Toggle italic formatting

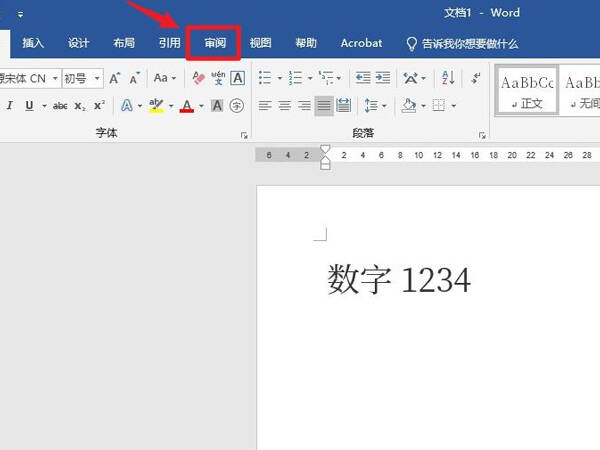click(x=10, y=106)
